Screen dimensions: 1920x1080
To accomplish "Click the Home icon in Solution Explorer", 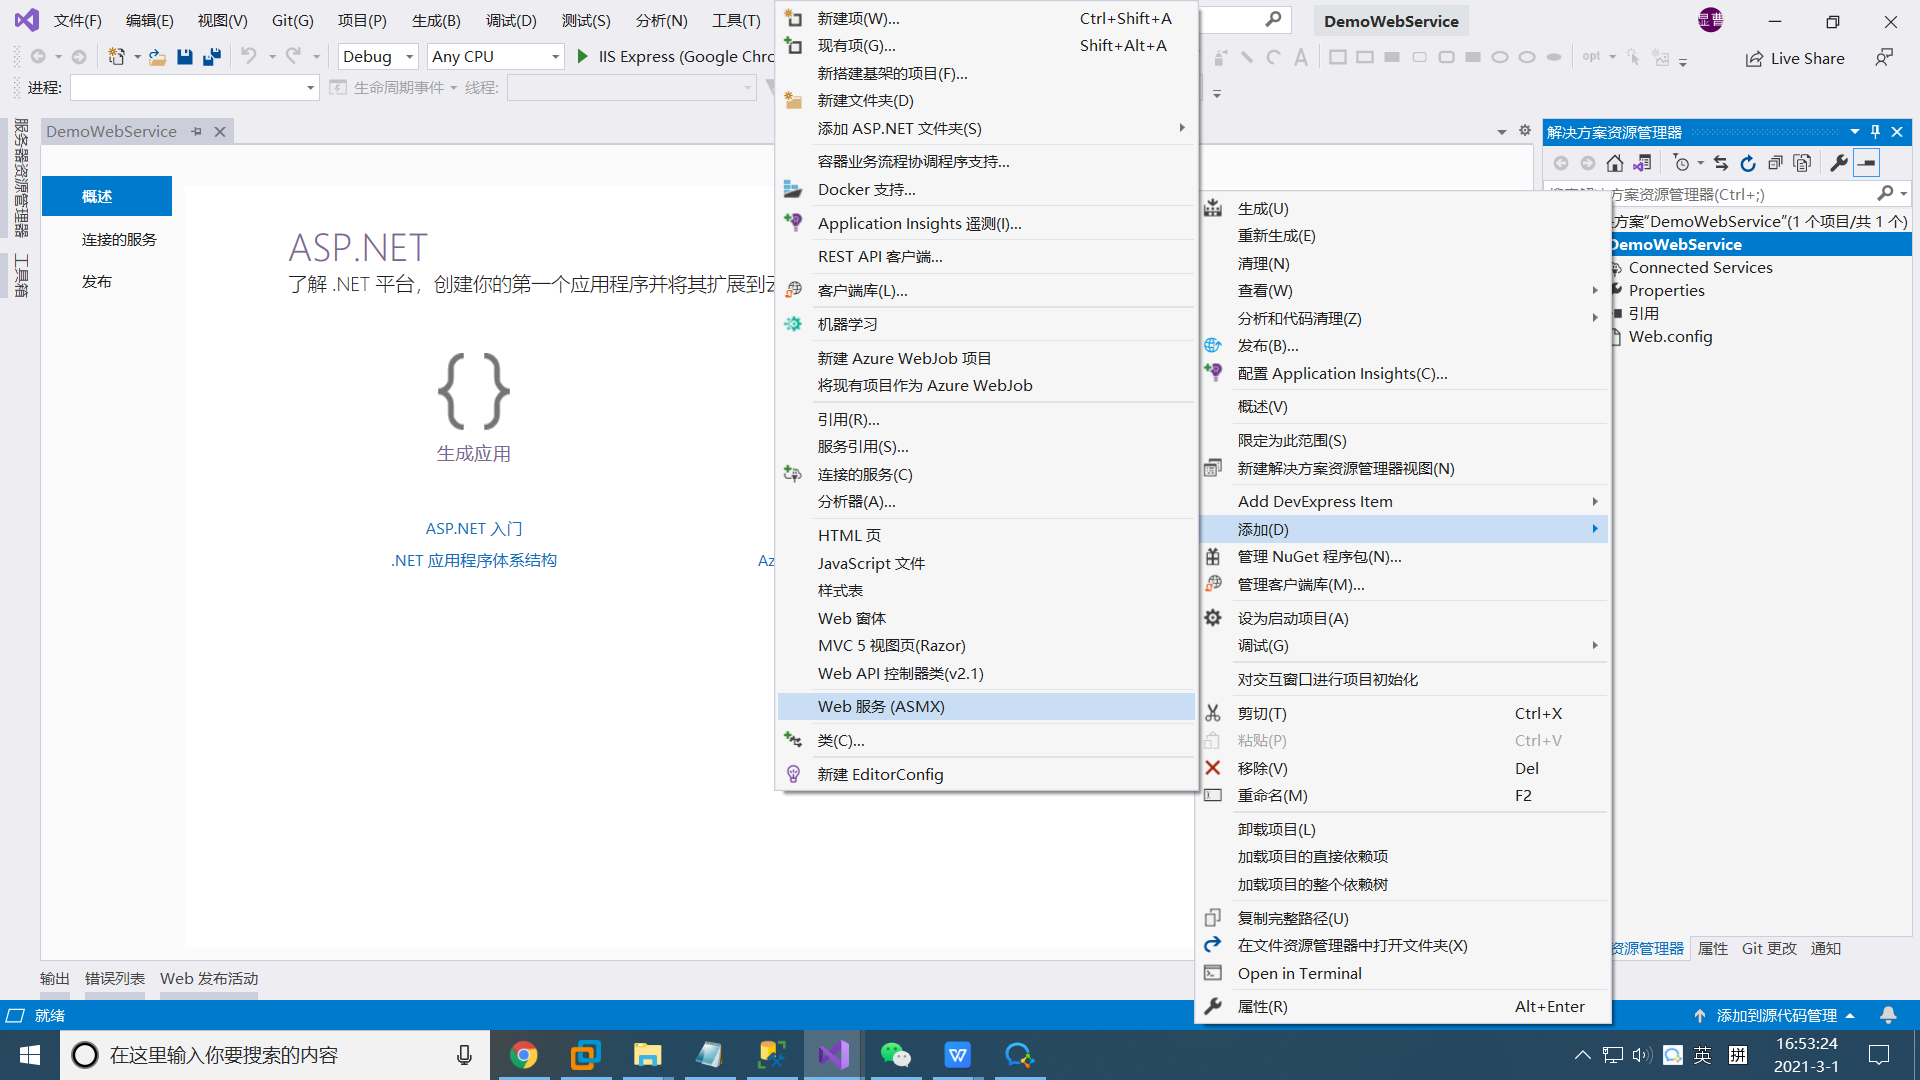I will click(x=1614, y=163).
